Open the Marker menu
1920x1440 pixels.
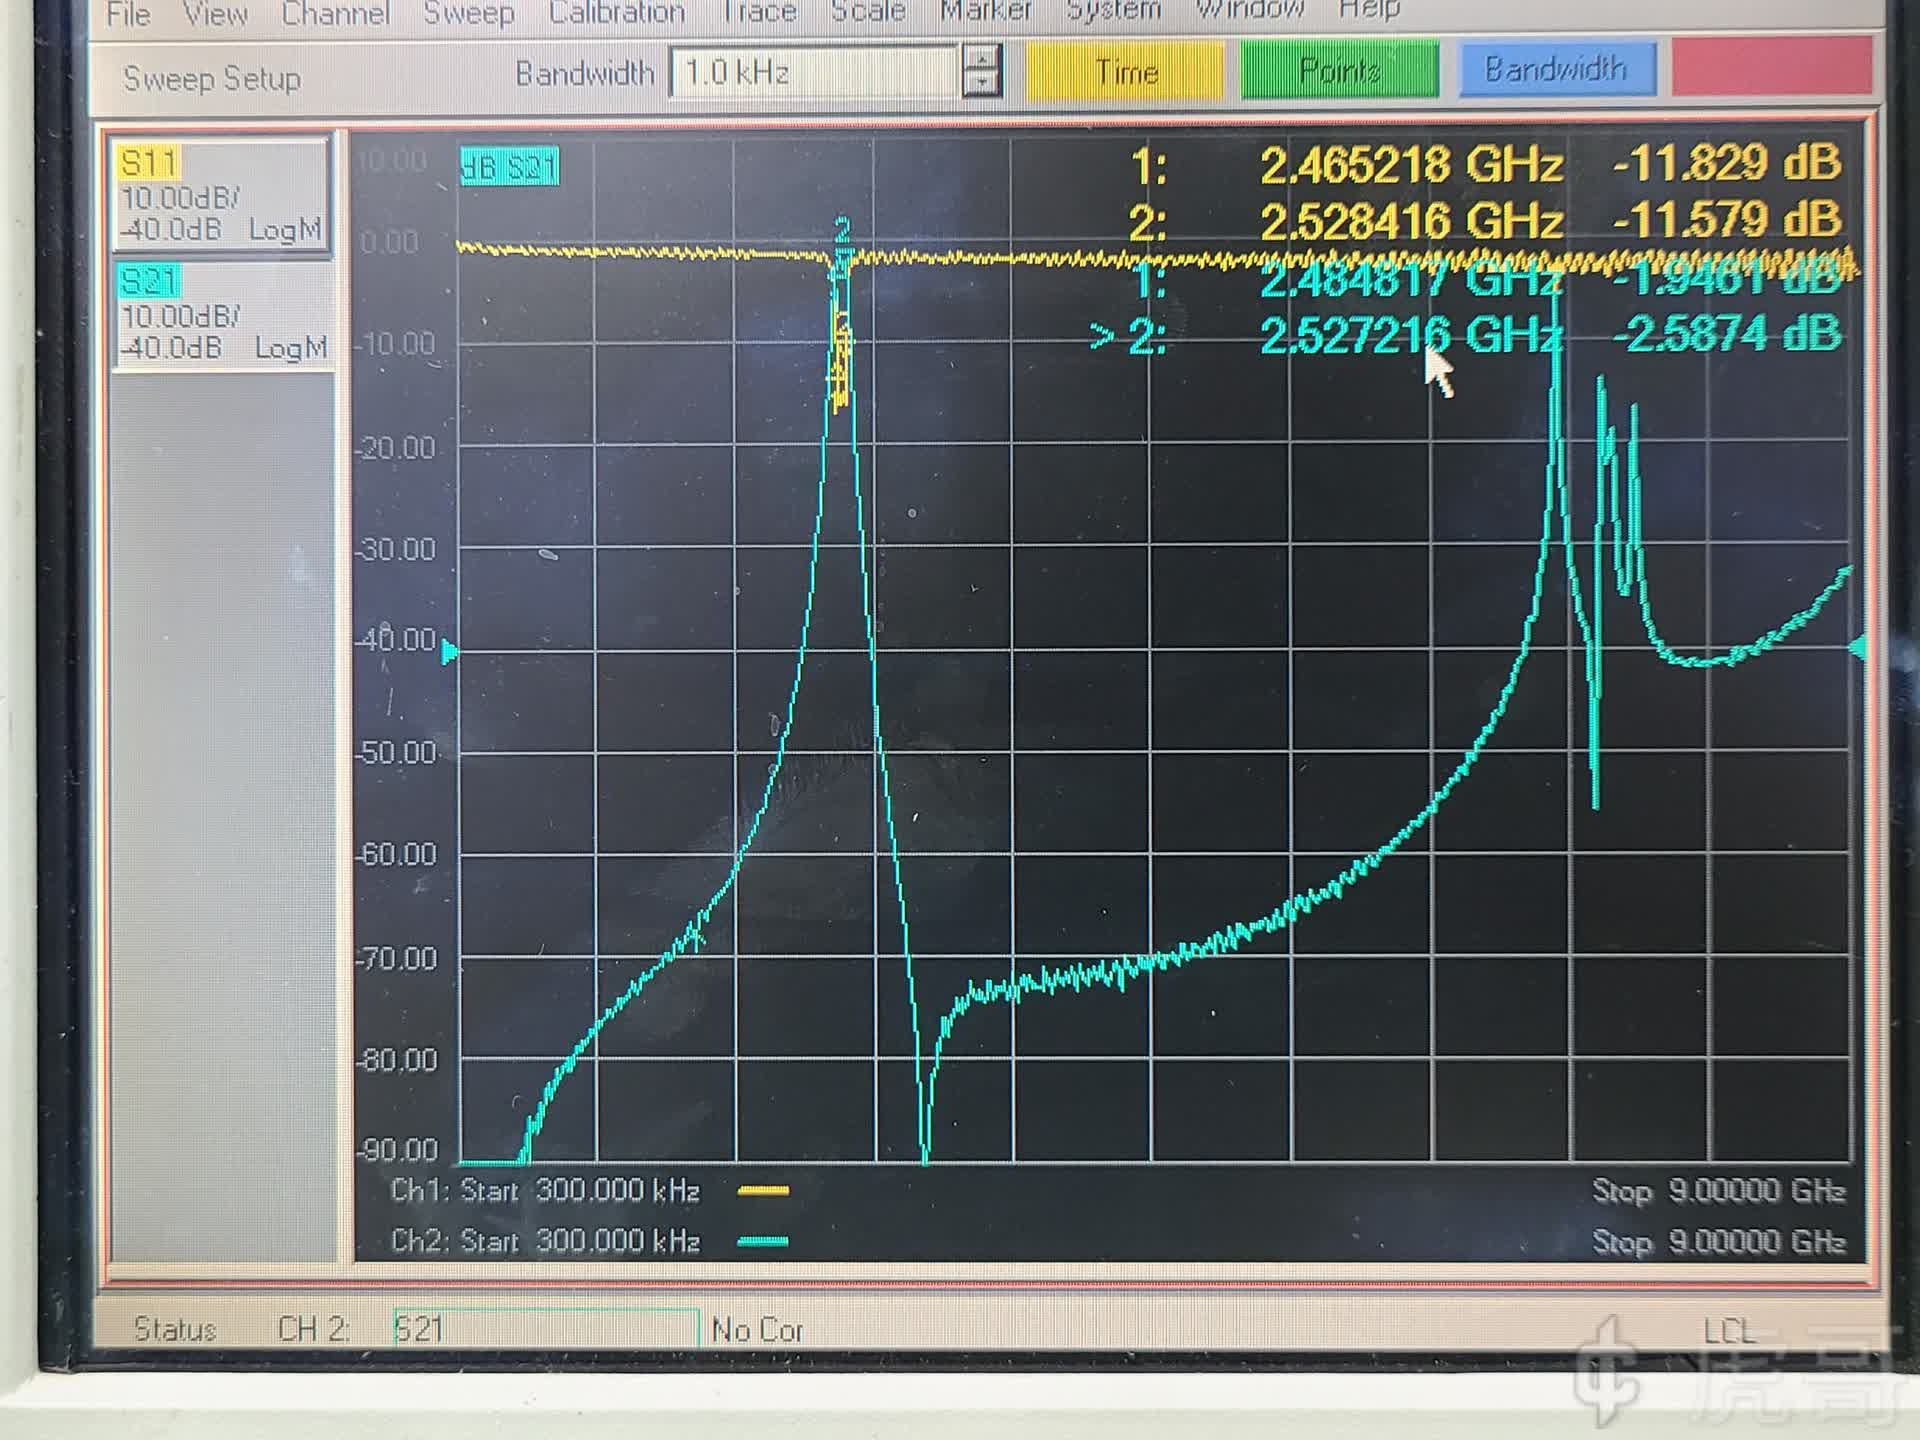coord(985,12)
